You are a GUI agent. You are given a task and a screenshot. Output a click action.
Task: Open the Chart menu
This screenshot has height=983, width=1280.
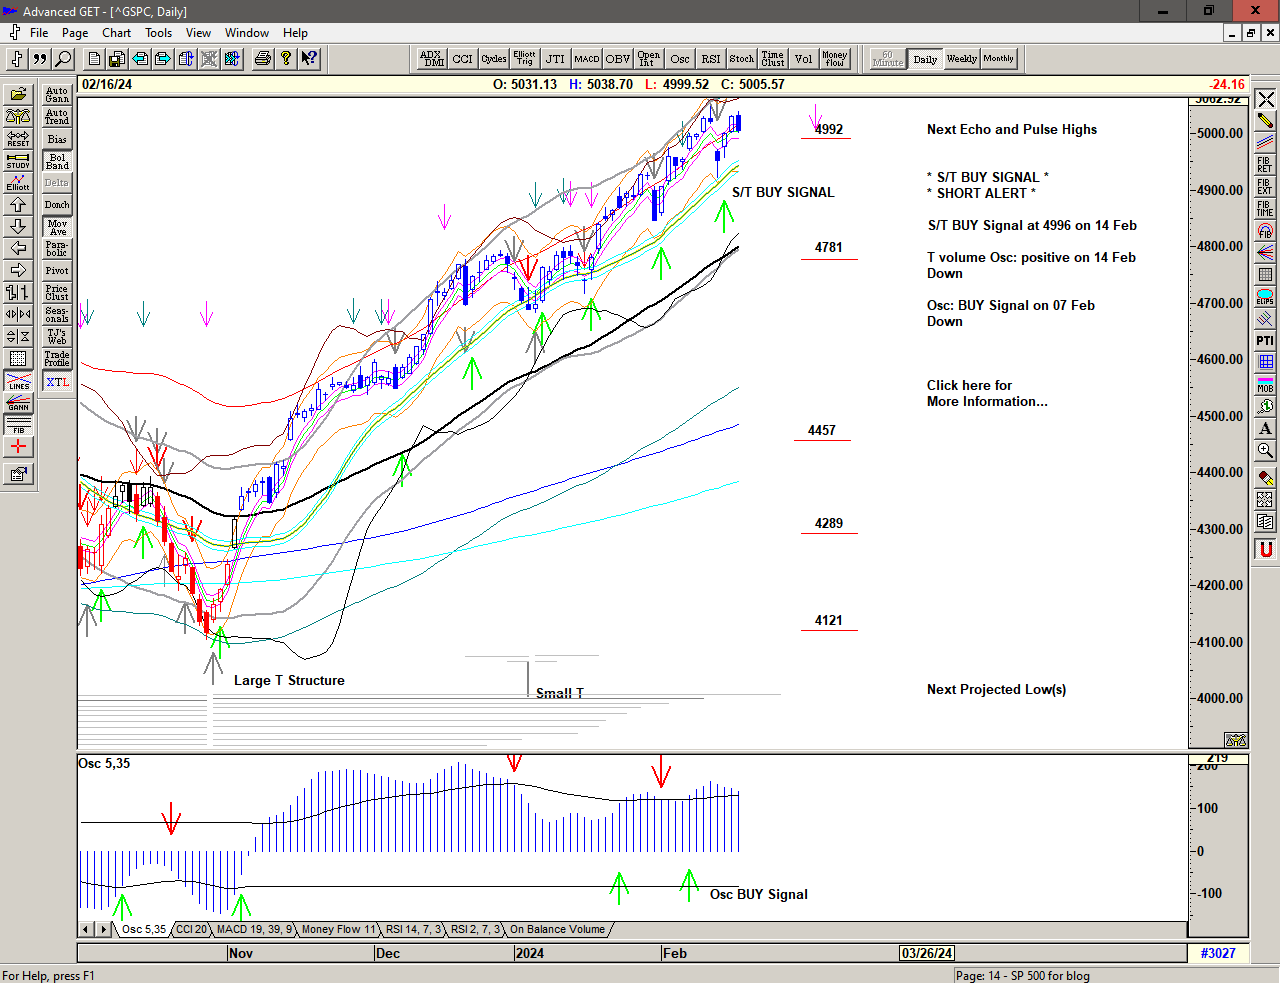click(116, 33)
